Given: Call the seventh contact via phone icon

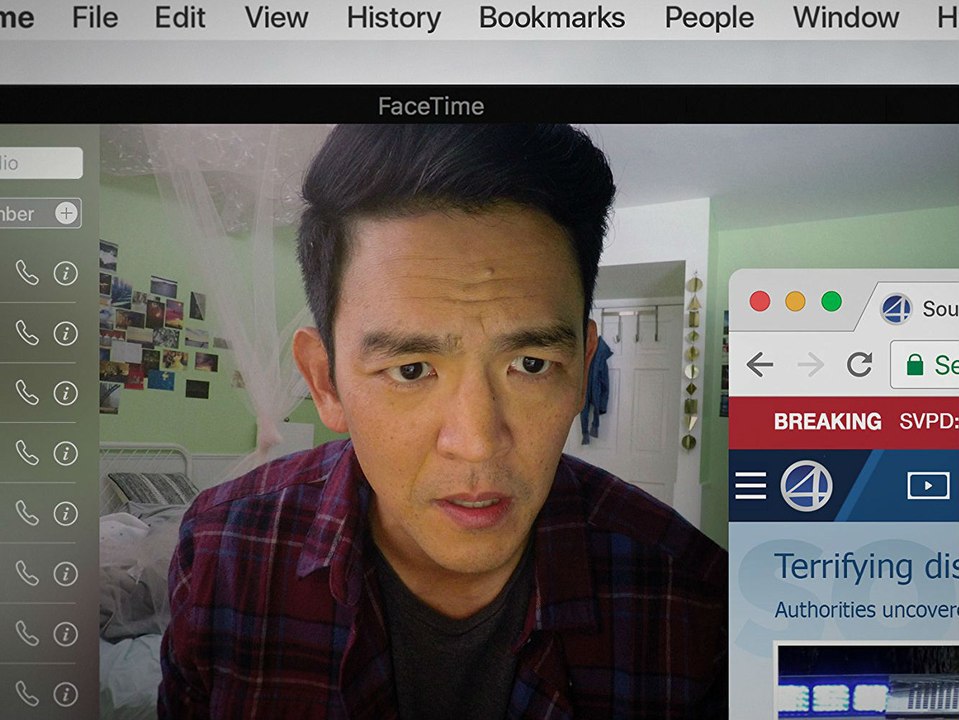Looking at the screenshot, I should 27,634.
